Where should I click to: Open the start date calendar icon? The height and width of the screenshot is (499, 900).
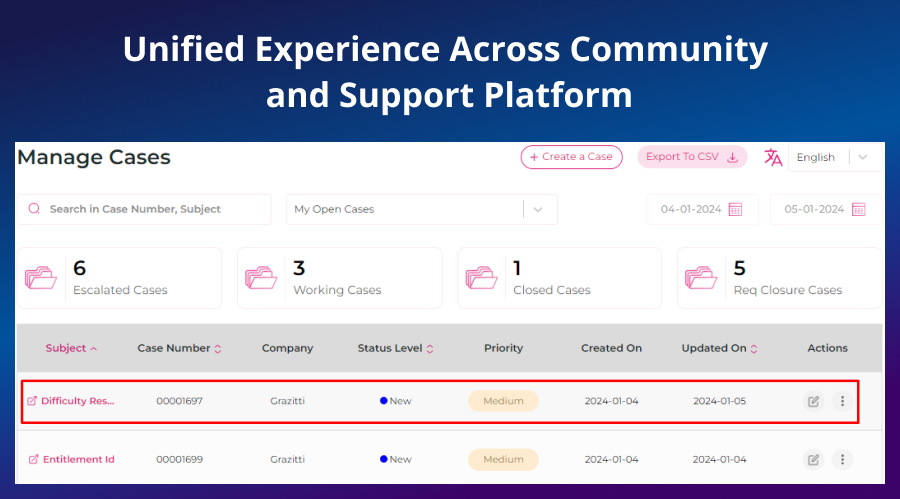click(735, 209)
